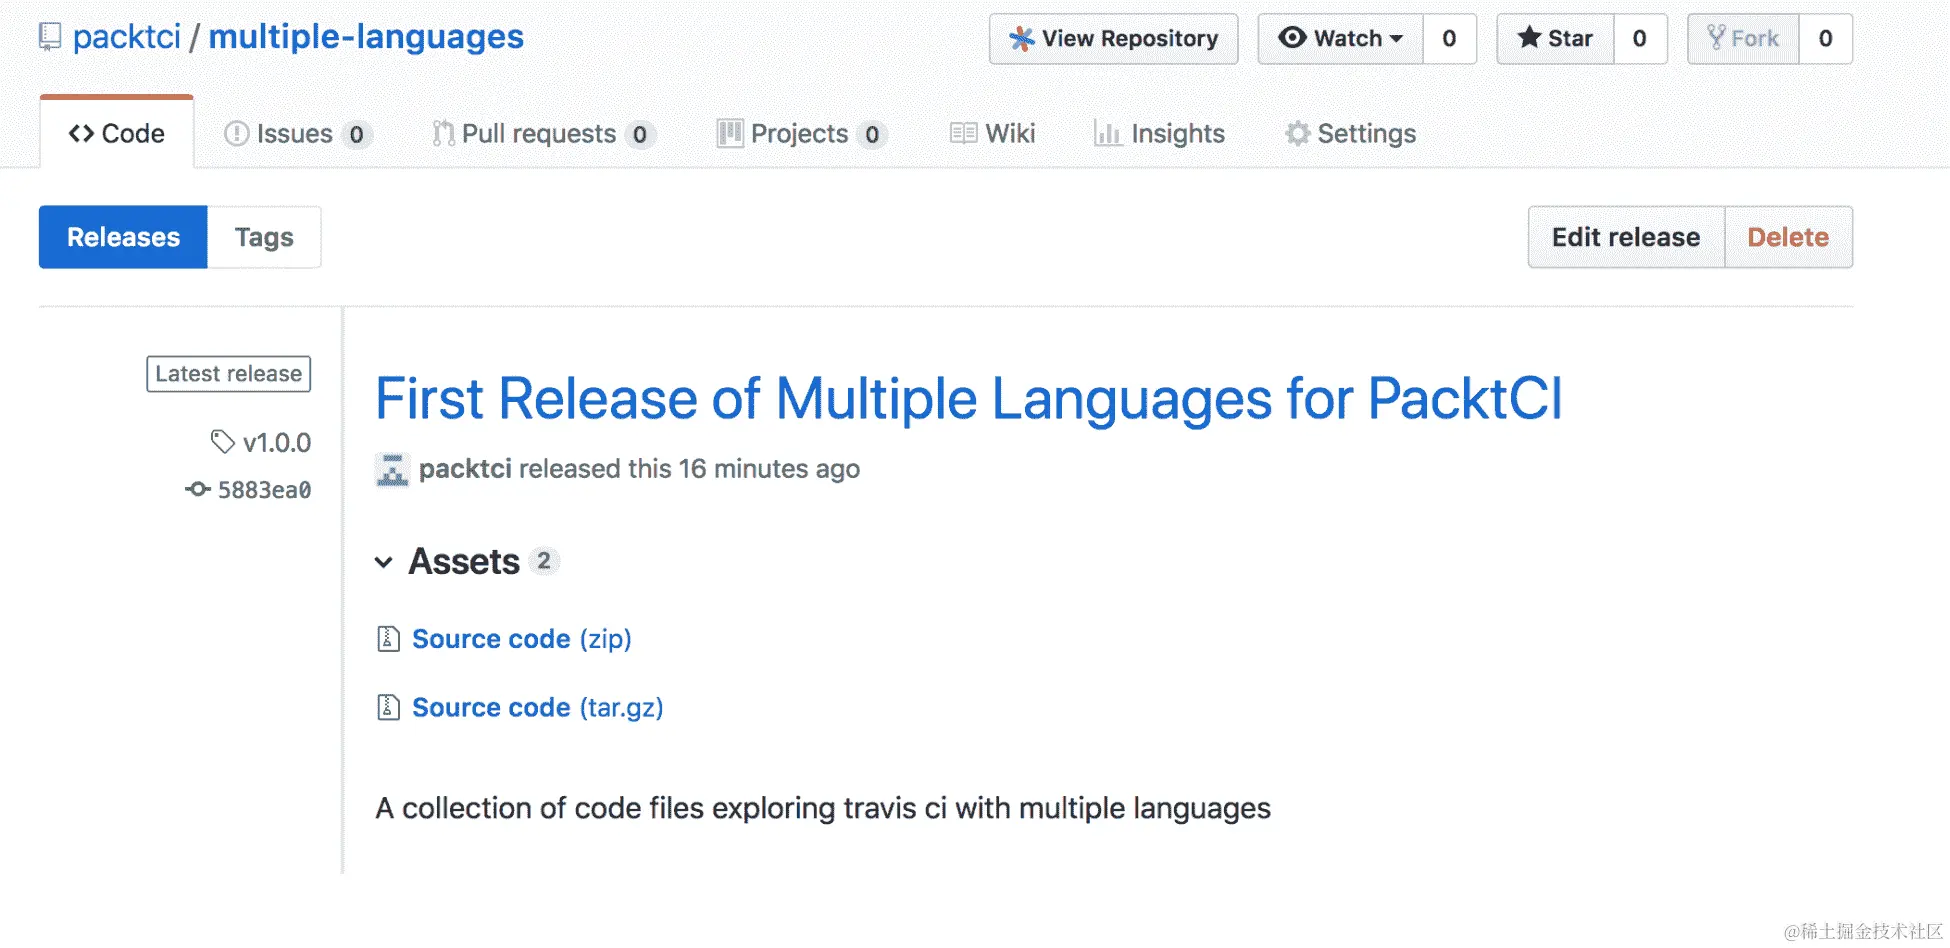Open the First Release of Multiple Languages title
Screen dimensions: 1950x948
(x=968, y=399)
